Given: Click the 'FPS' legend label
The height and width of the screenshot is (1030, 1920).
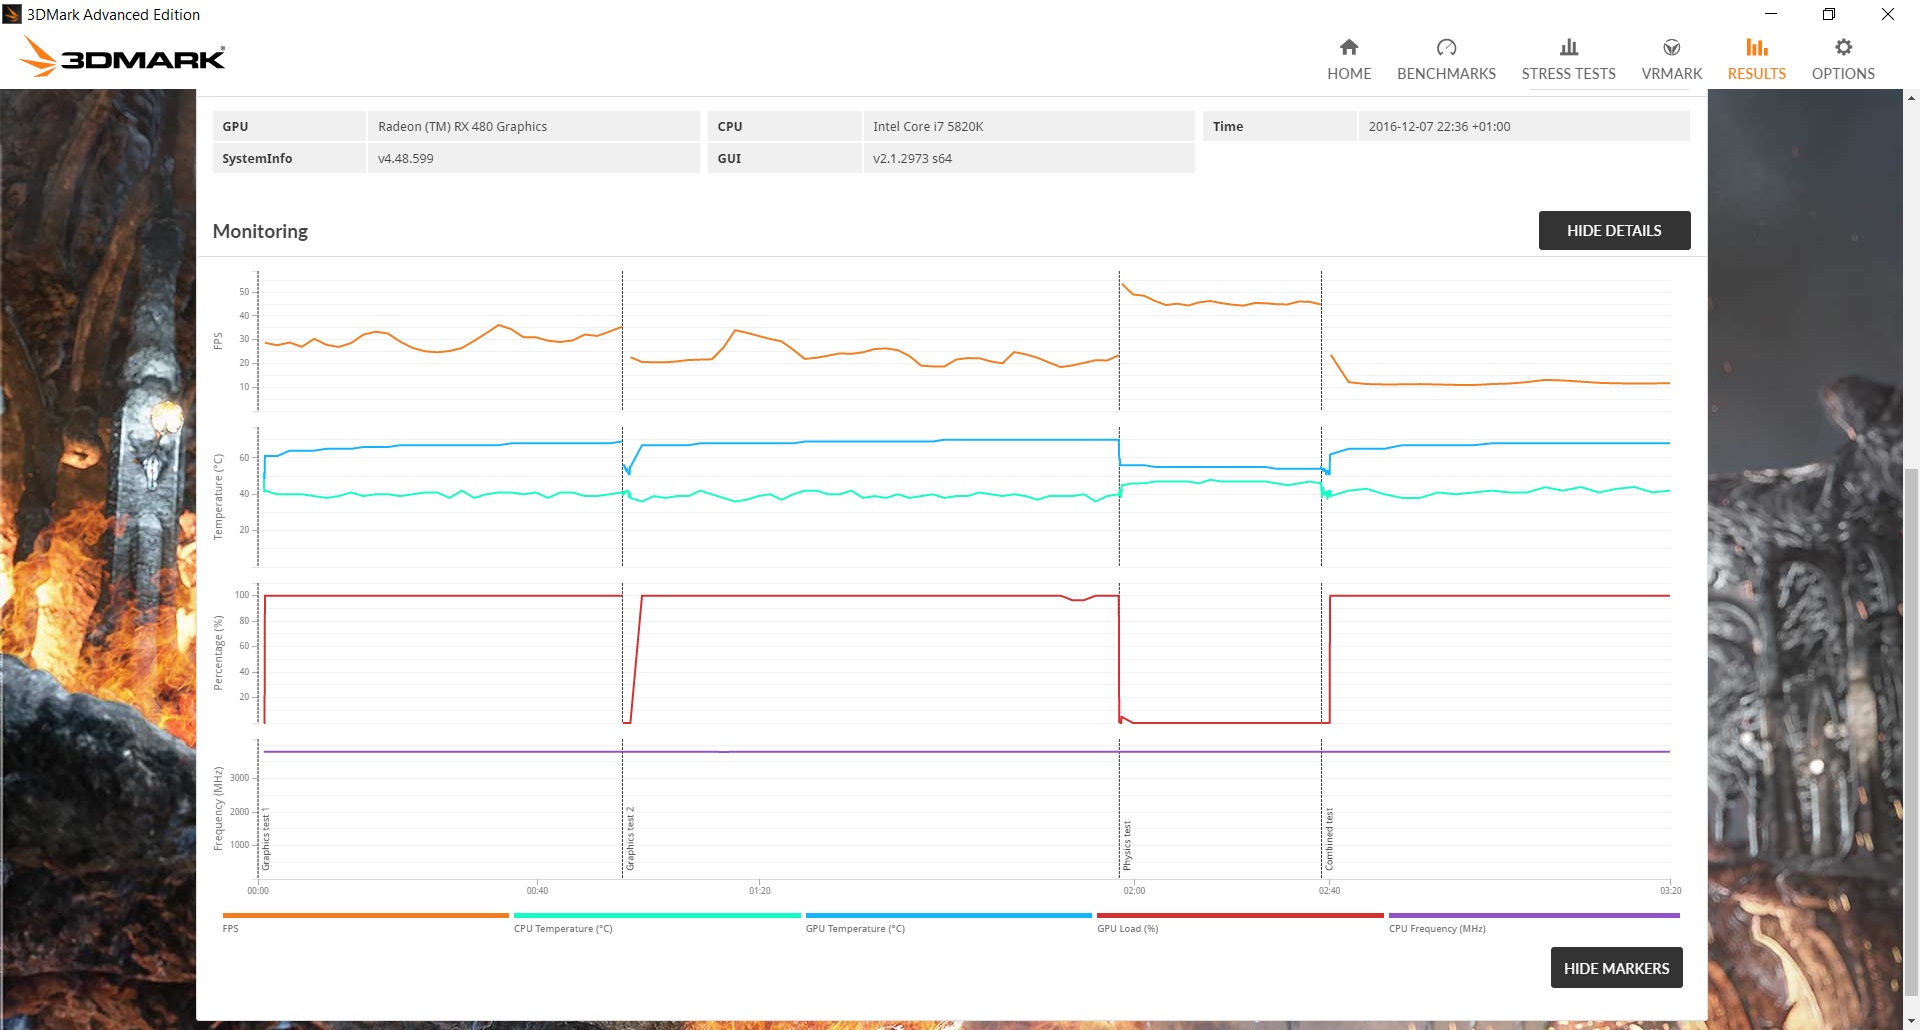Looking at the screenshot, I should 230,929.
